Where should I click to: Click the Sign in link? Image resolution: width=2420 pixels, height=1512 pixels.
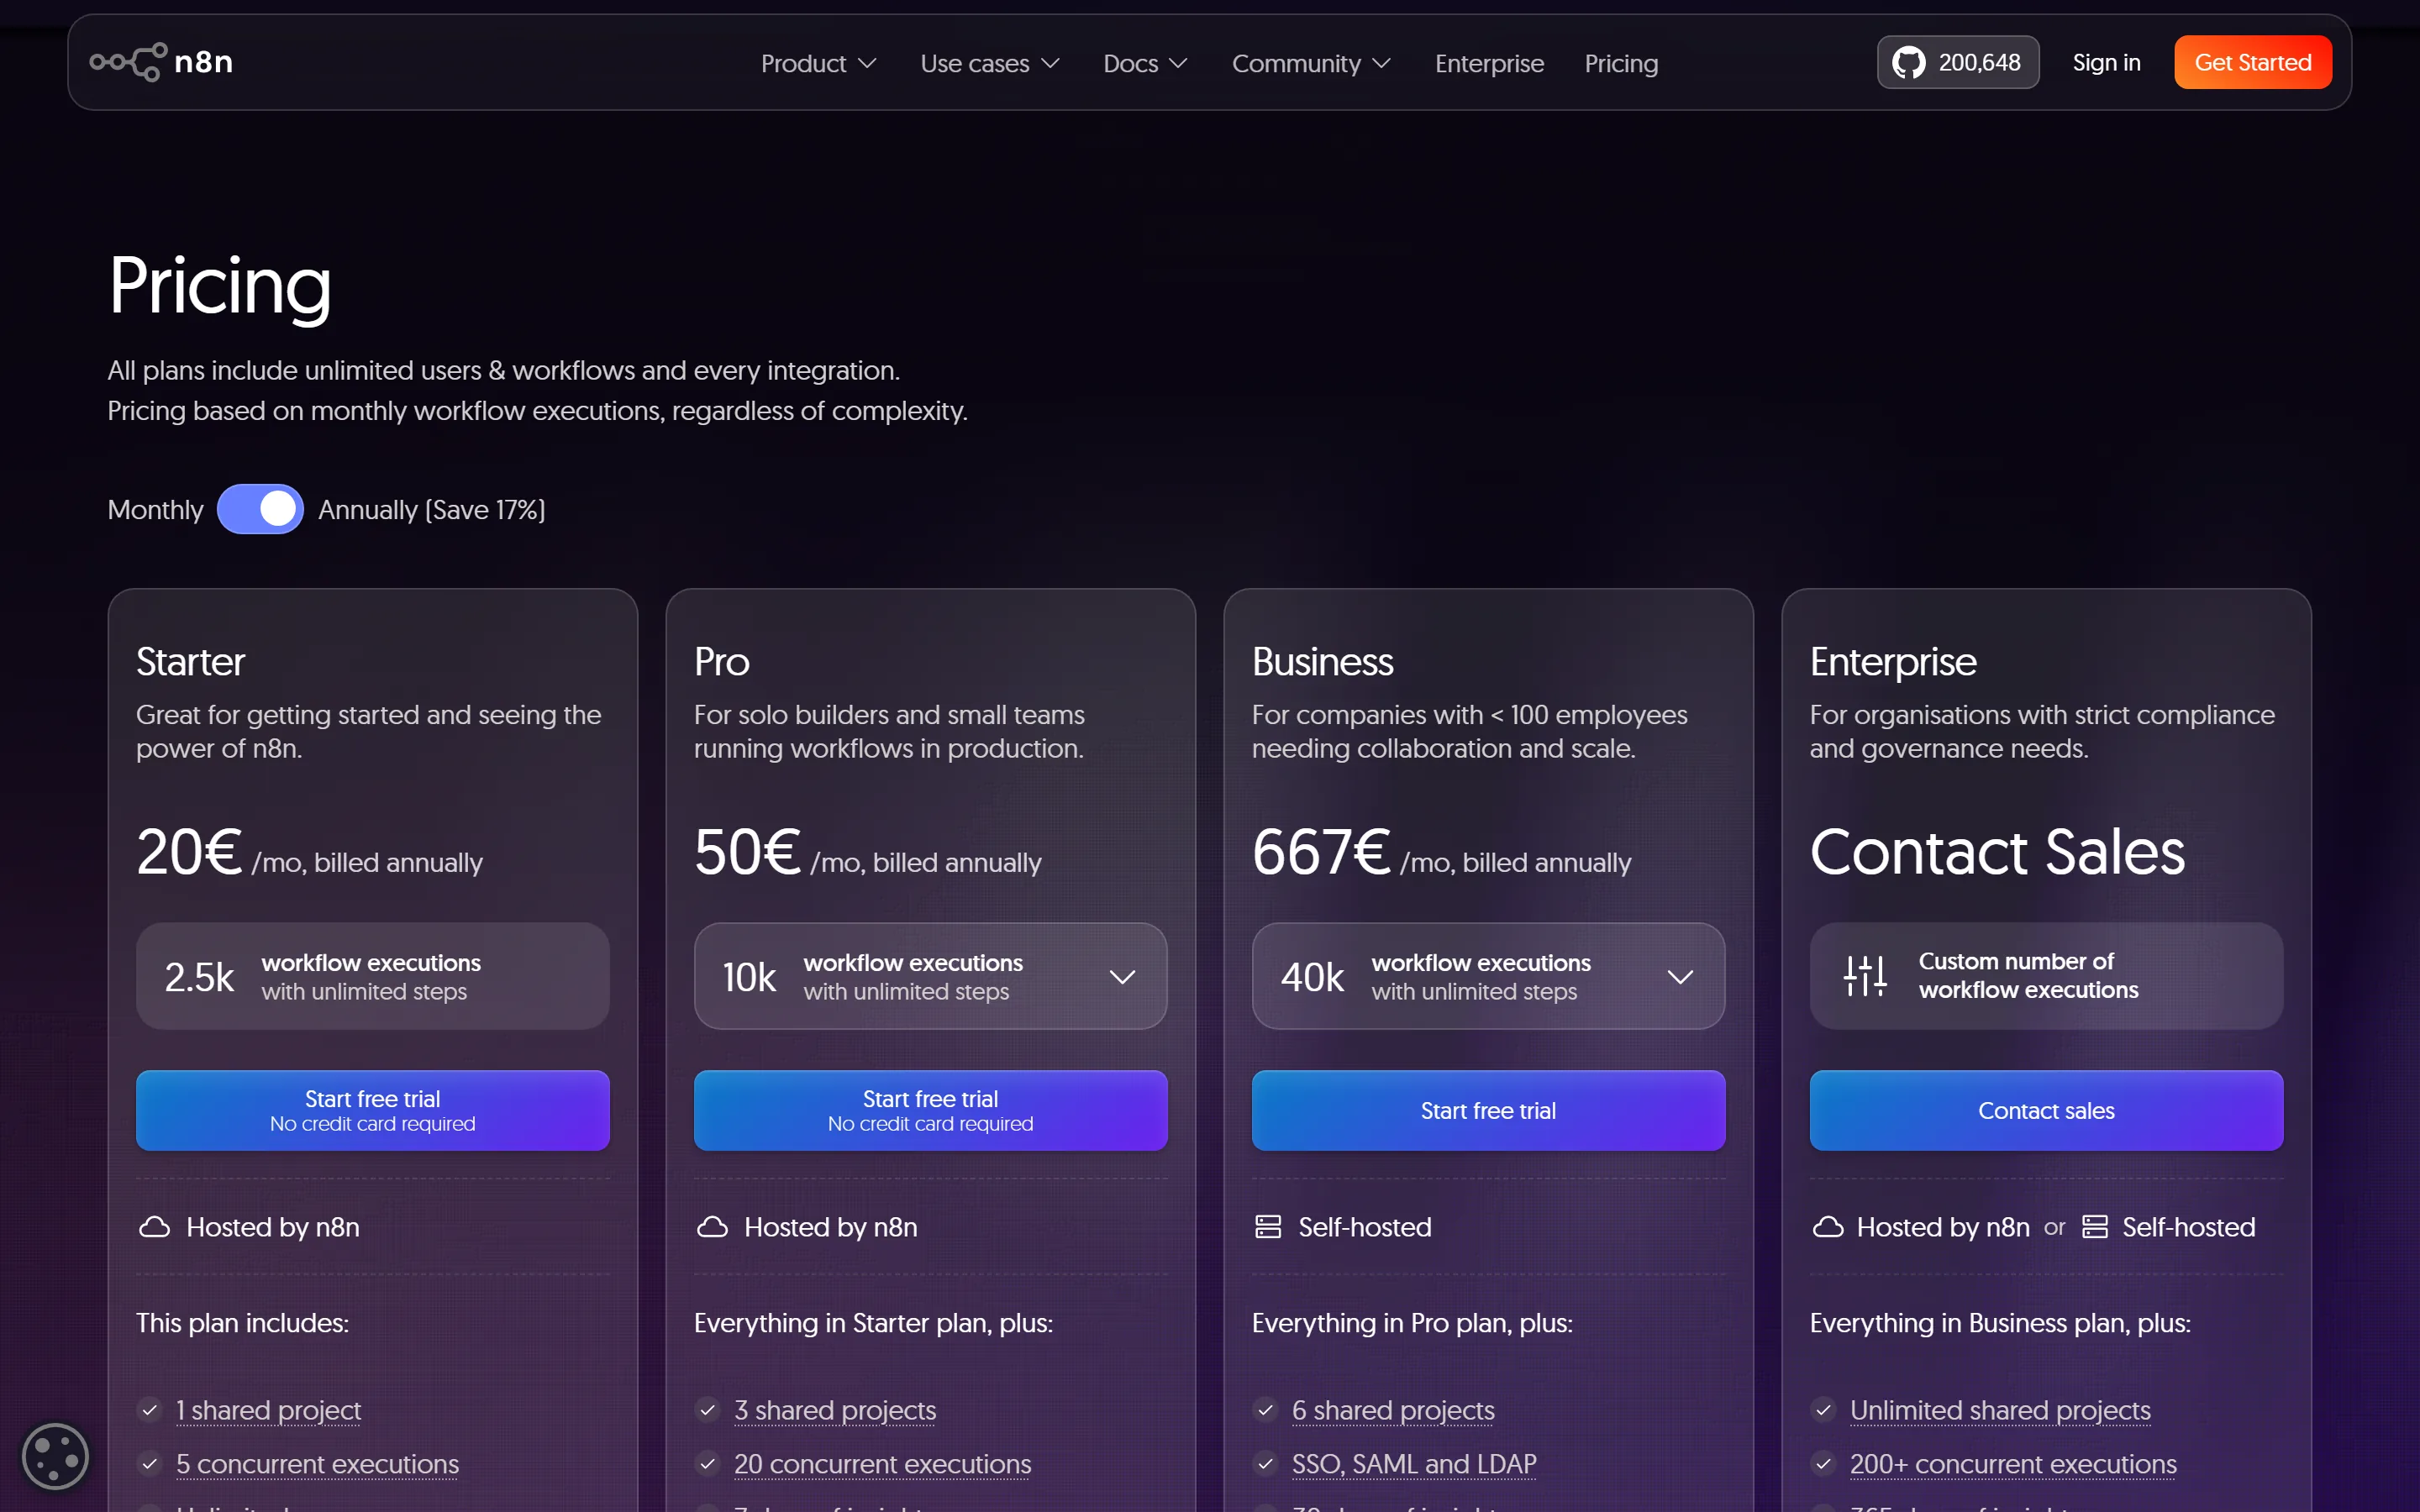coord(2106,63)
